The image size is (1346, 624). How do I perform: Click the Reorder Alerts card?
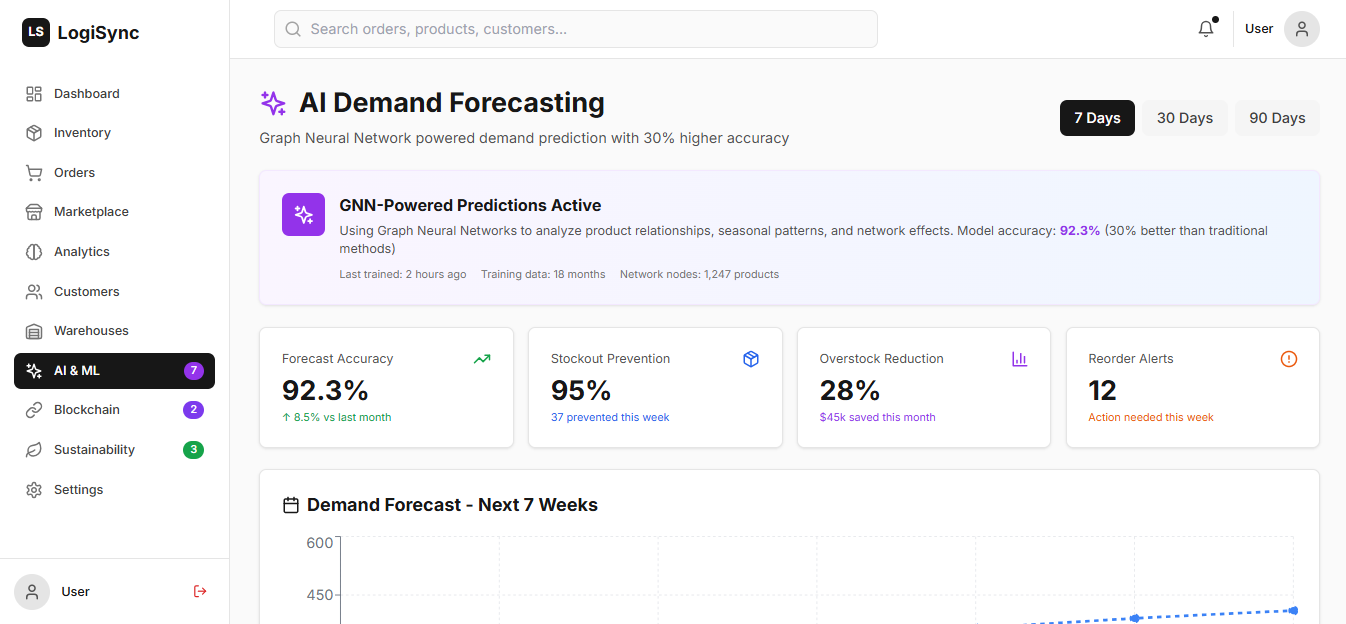(1192, 387)
